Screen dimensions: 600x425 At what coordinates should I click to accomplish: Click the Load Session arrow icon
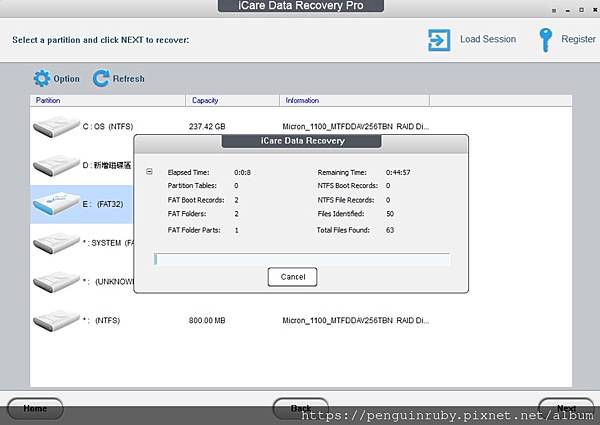[439, 40]
